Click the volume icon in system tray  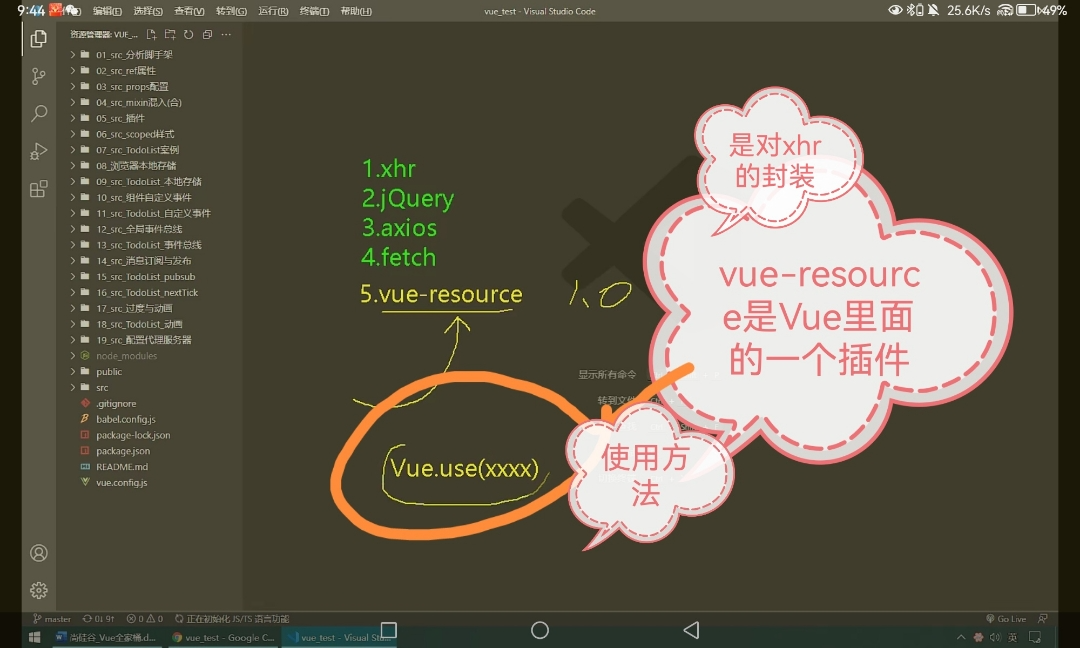point(995,638)
